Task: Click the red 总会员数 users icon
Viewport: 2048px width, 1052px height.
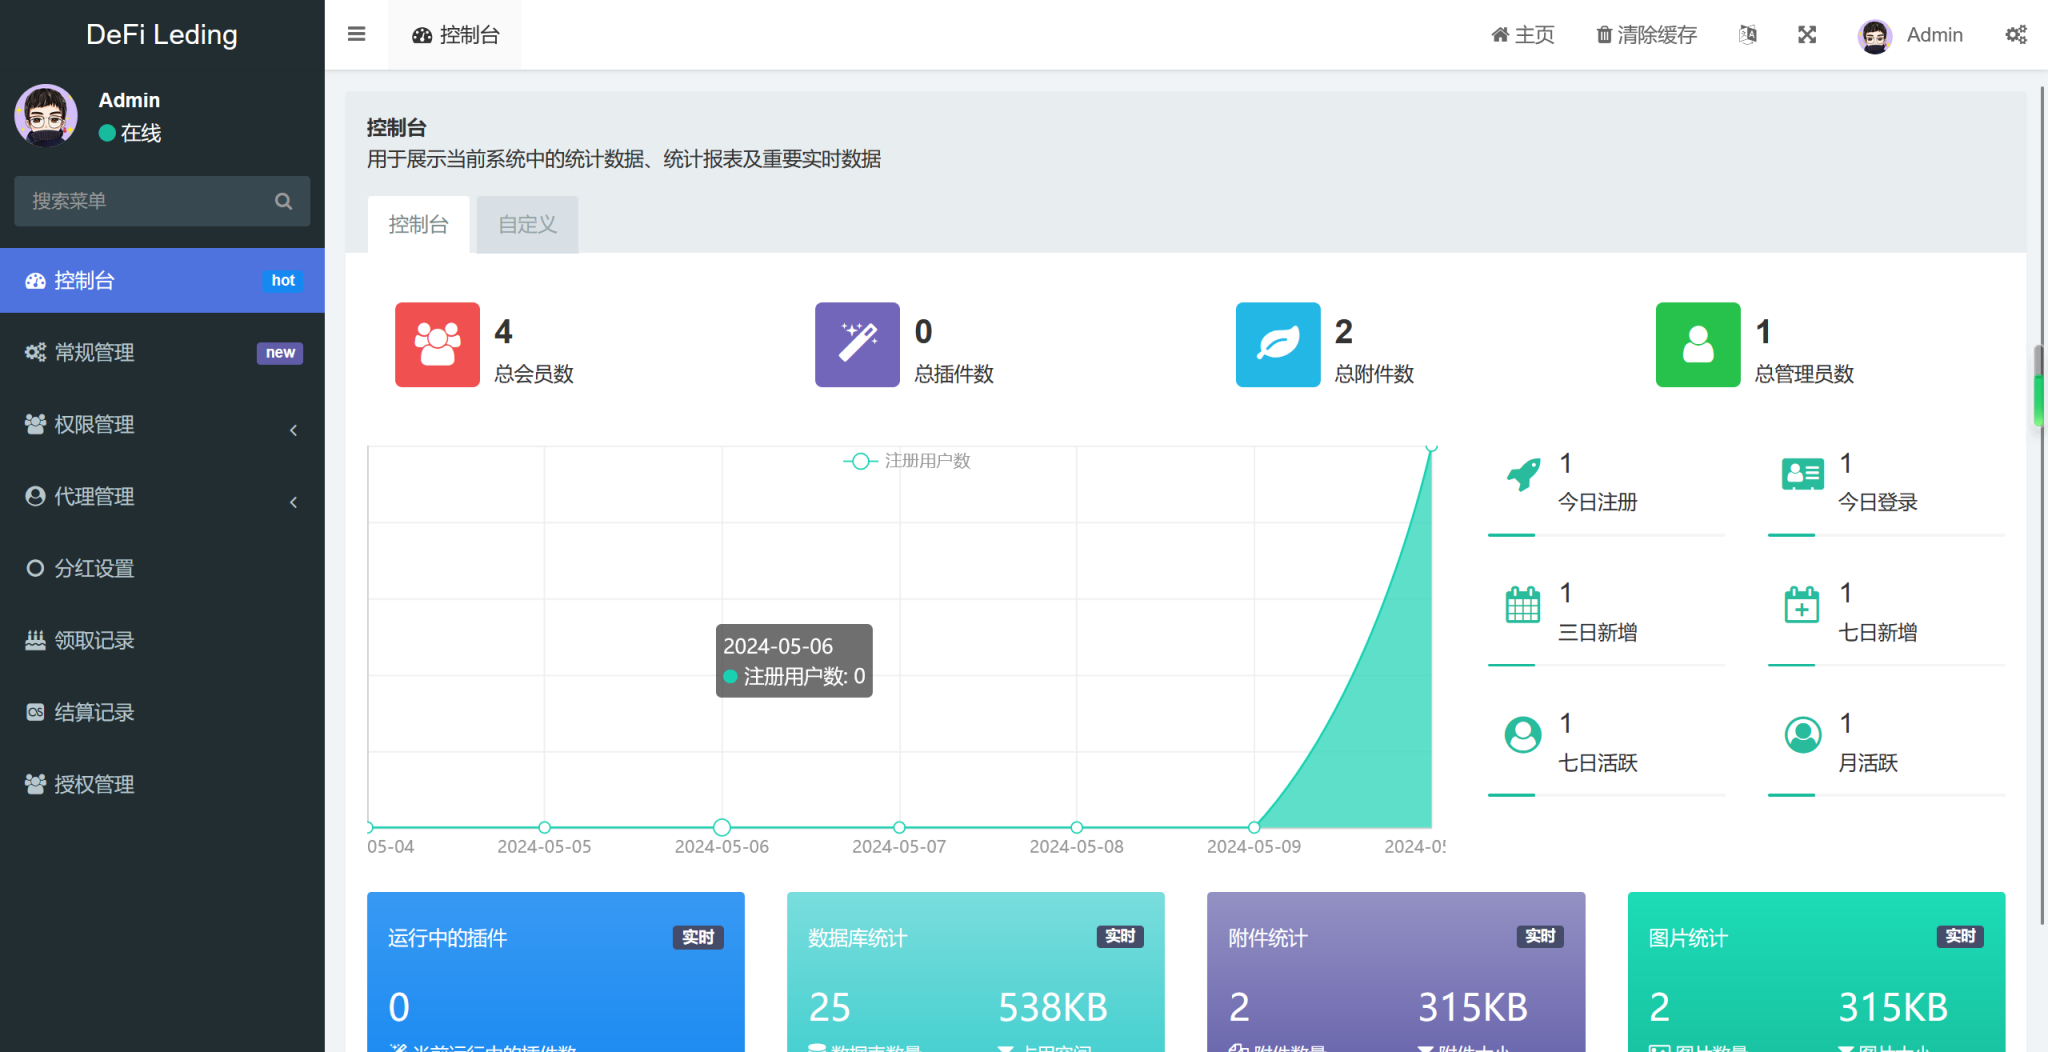Action: pos(437,344)
